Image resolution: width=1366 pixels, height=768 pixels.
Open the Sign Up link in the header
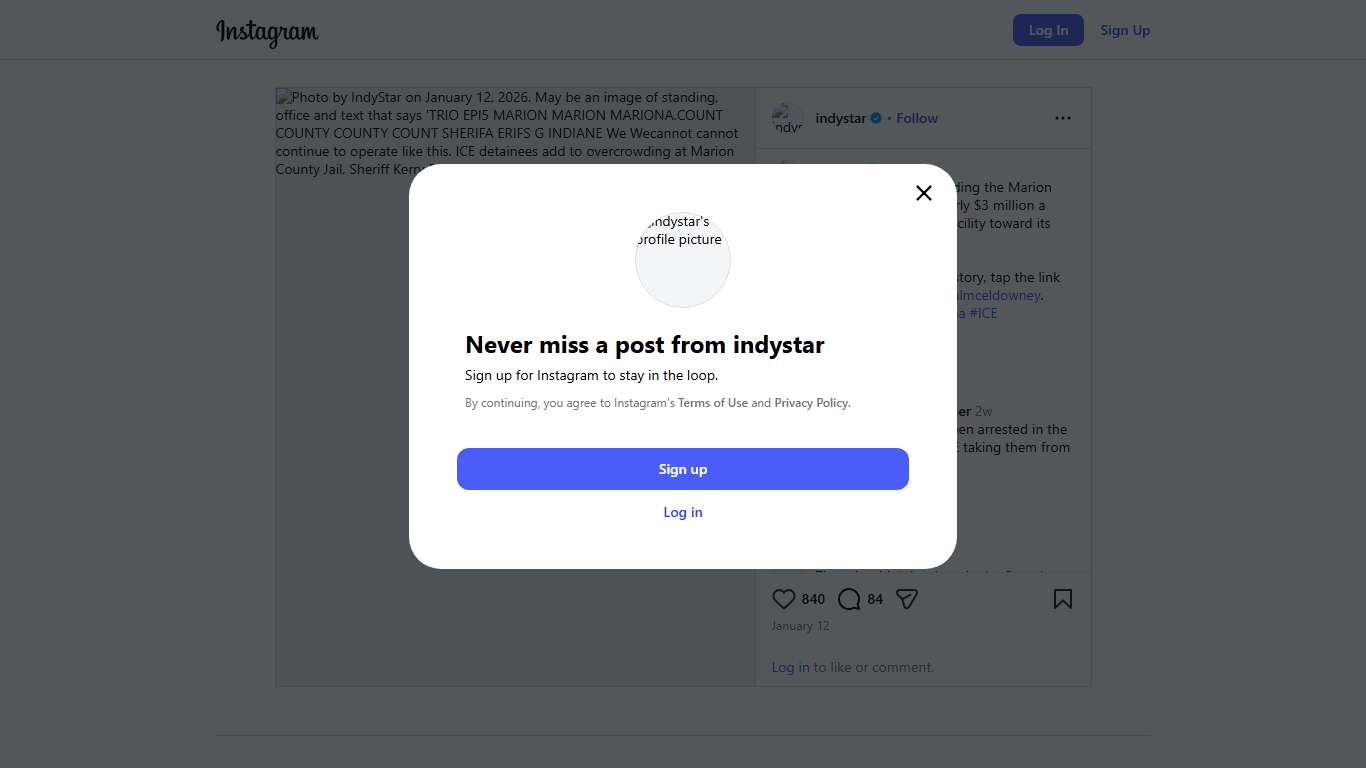[x=1125, y=30]
